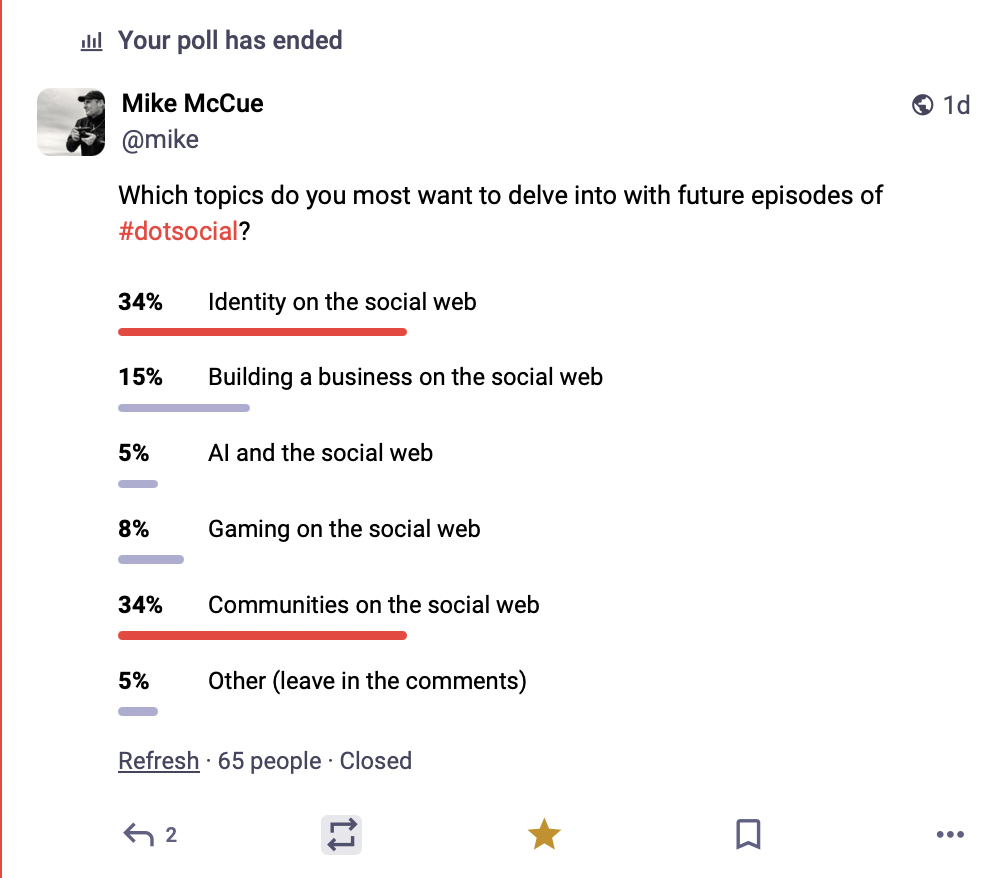1006x878 pixels.
Task: Click the 'Identity on the social web' option
Action: (342, 302)
